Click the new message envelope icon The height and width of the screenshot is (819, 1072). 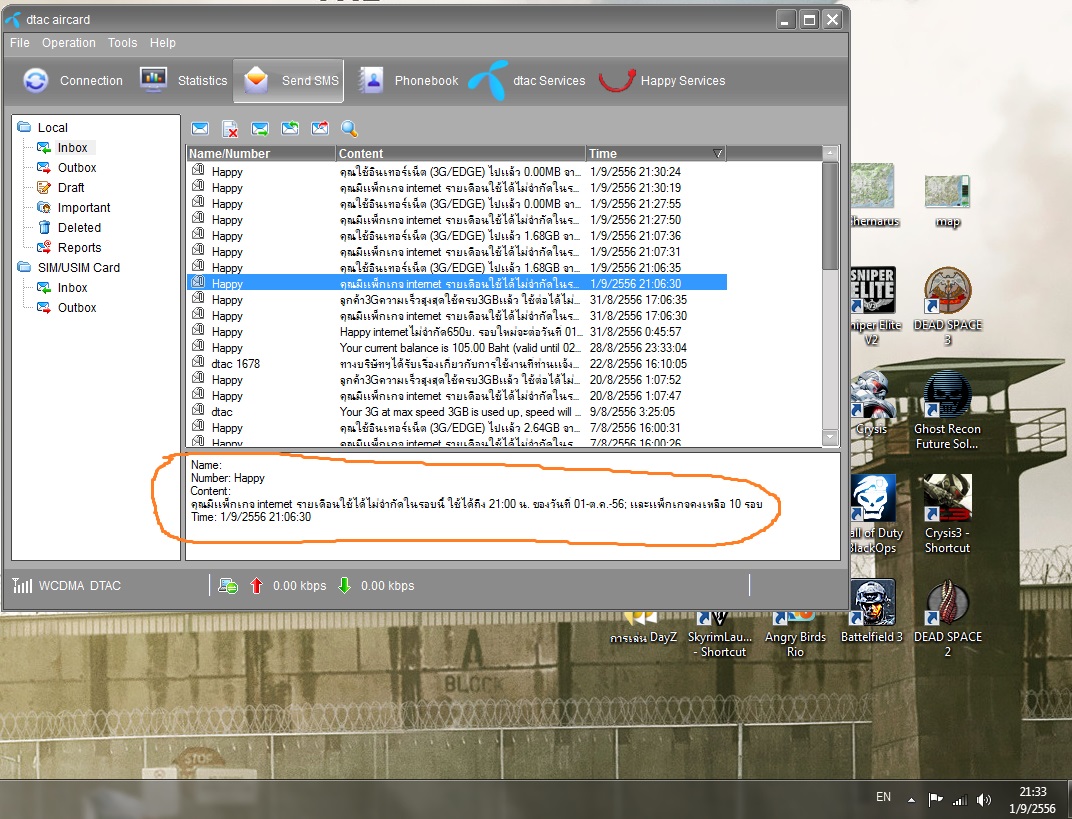click(x=200, y=129)
